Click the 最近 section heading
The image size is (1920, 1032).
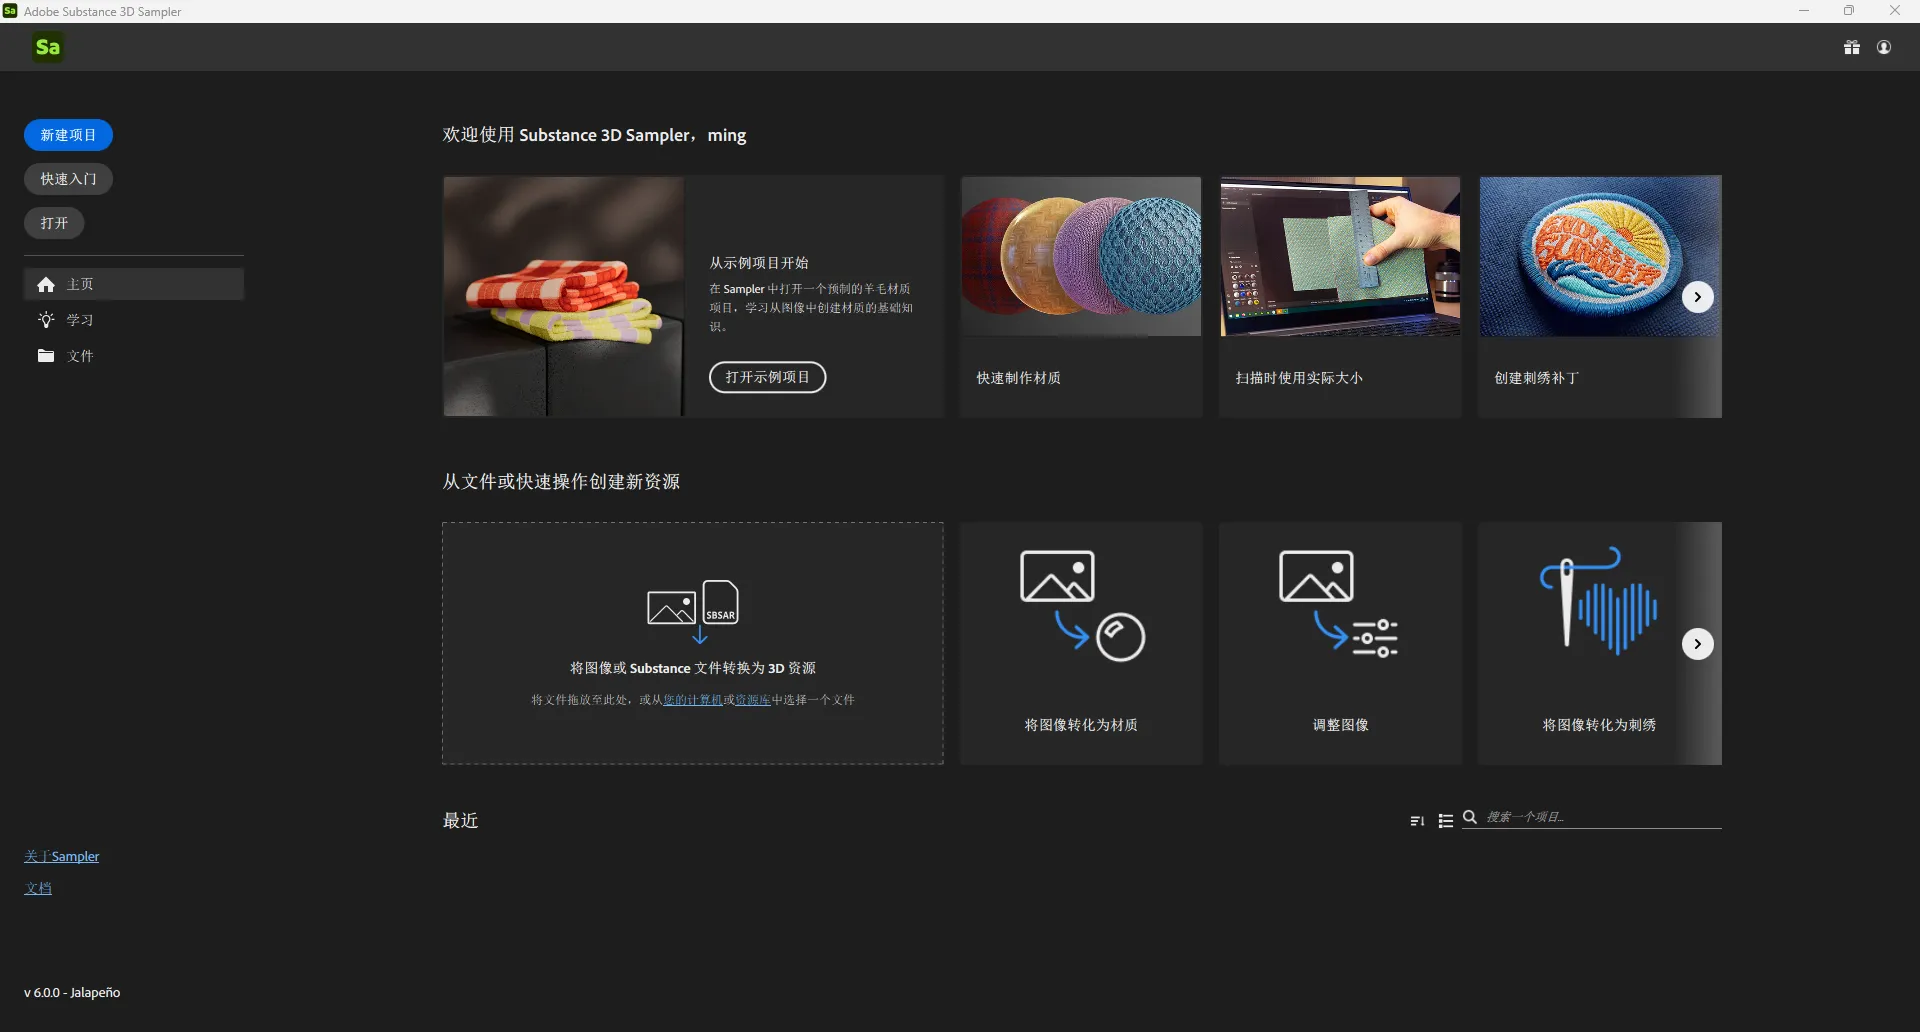[461, 821]
